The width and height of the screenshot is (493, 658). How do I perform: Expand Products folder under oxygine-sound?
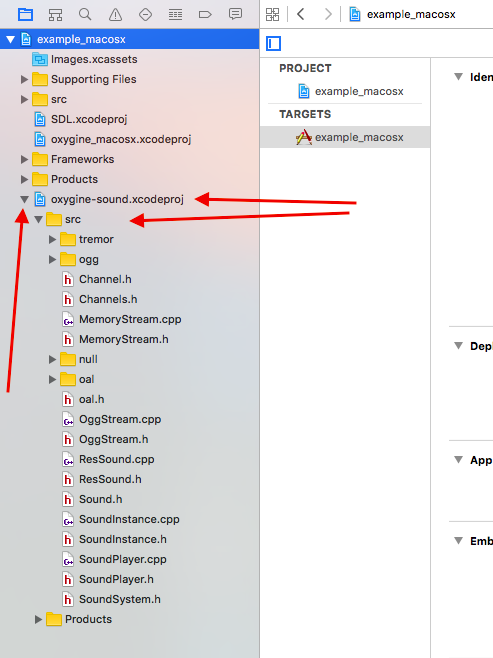click(38, 619)
